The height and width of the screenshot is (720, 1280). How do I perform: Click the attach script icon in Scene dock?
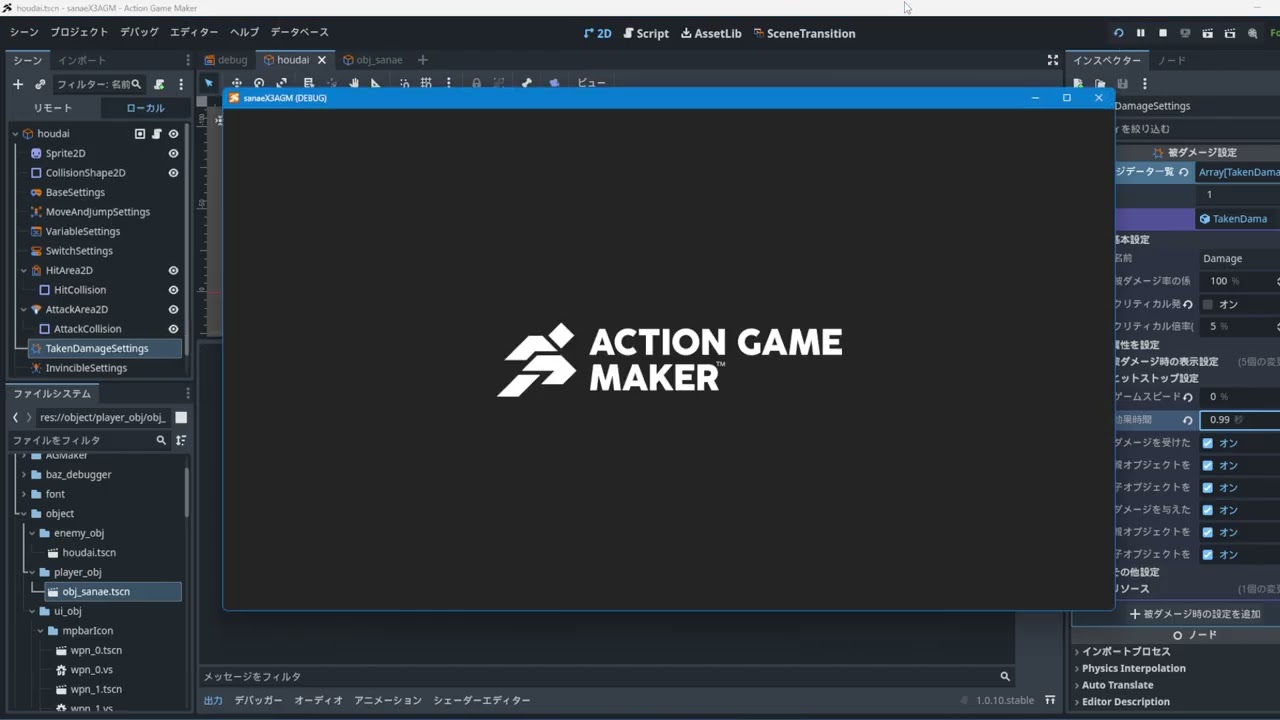click(x=159, y=84)
